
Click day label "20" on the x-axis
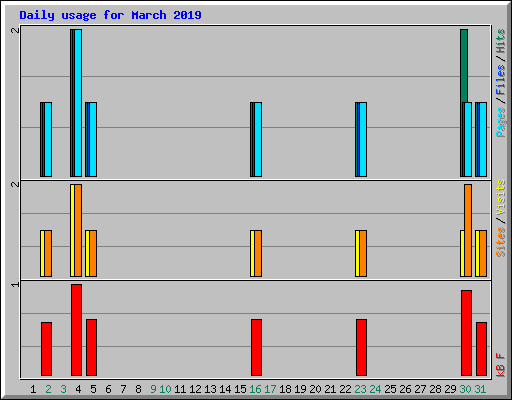click(x=315, y=389)
